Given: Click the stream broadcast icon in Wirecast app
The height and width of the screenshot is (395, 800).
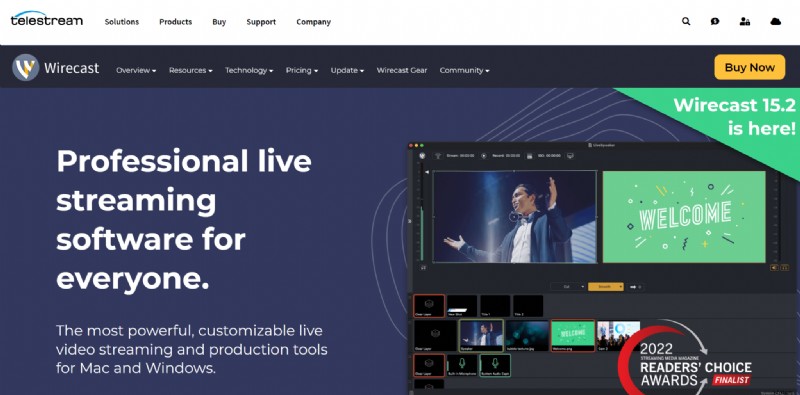Looking at the screenshot, I should click(x=438, y=156).
